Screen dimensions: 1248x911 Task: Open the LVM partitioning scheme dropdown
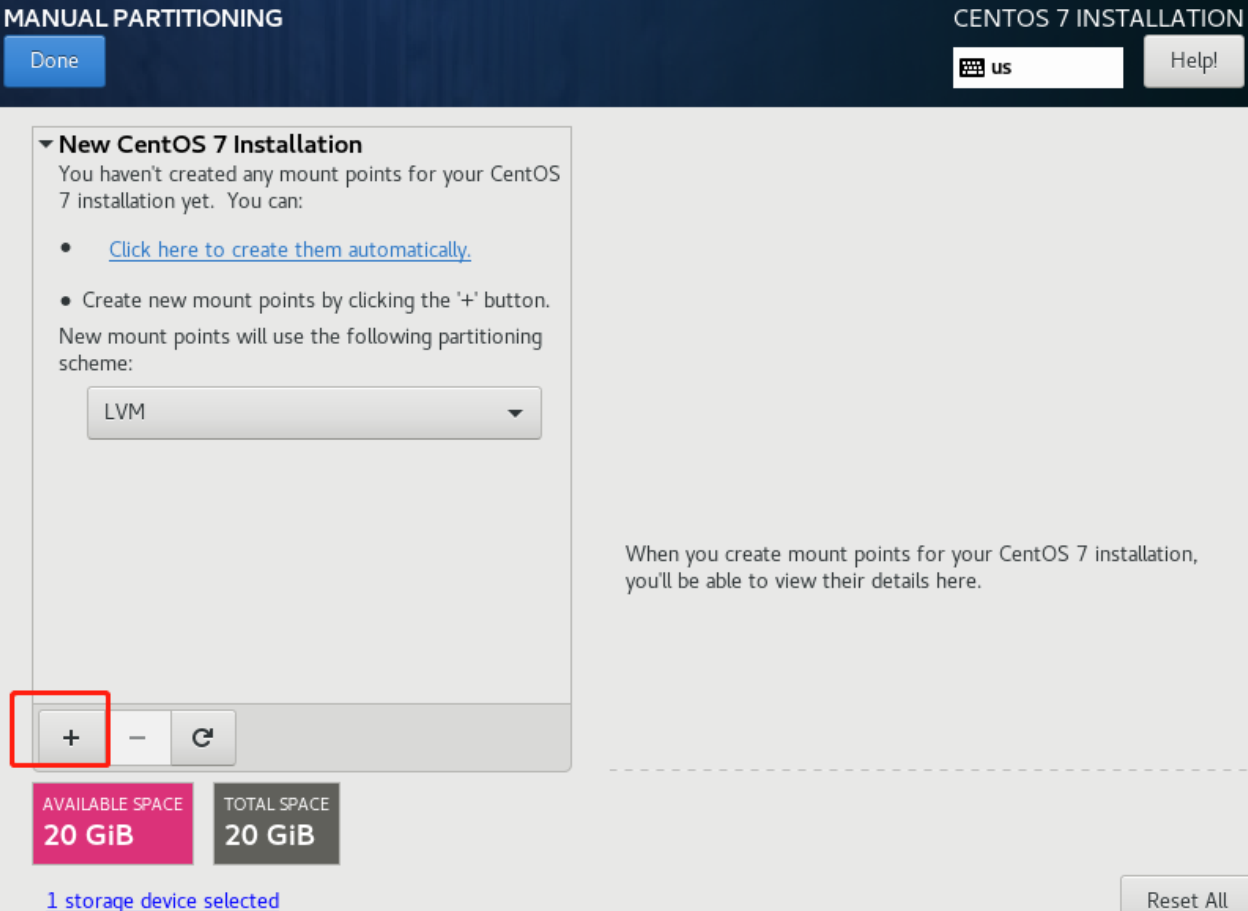click(x=314, y=412)
